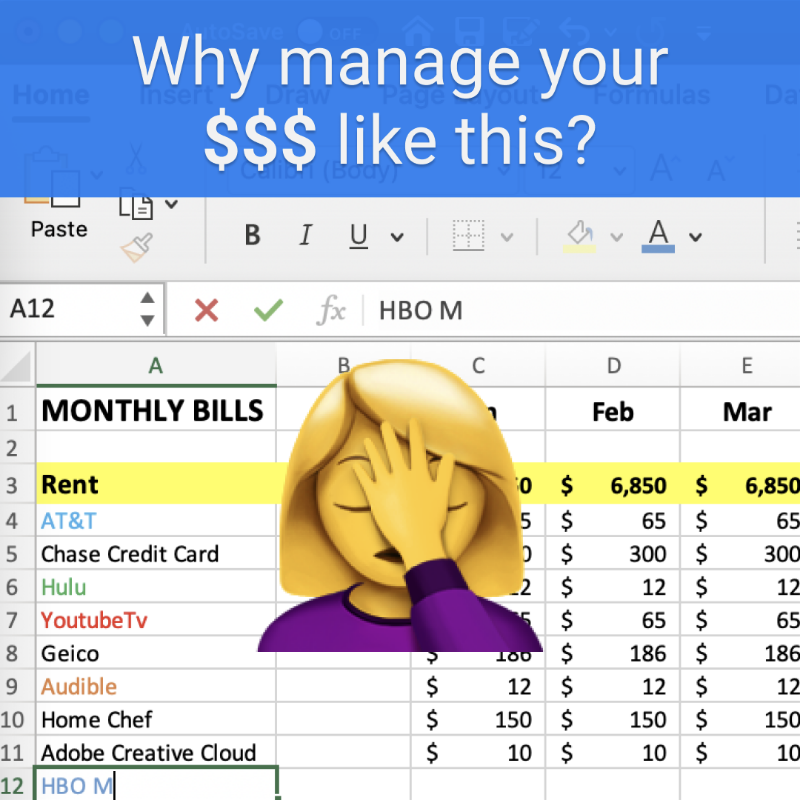800x800 pixels.
Task: Click the Hulu cell
Action: click(156, 587)
